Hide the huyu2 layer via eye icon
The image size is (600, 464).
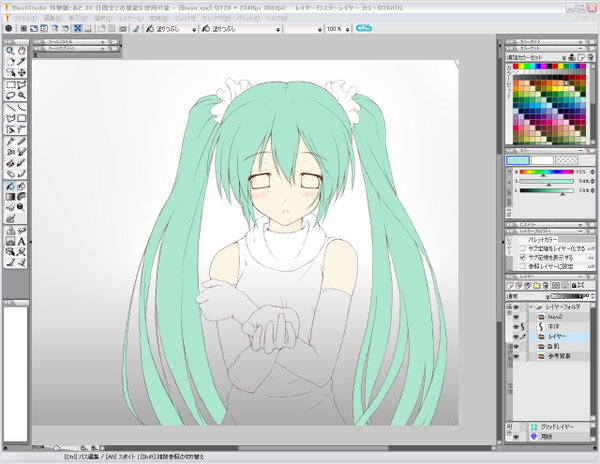[516, 317]
